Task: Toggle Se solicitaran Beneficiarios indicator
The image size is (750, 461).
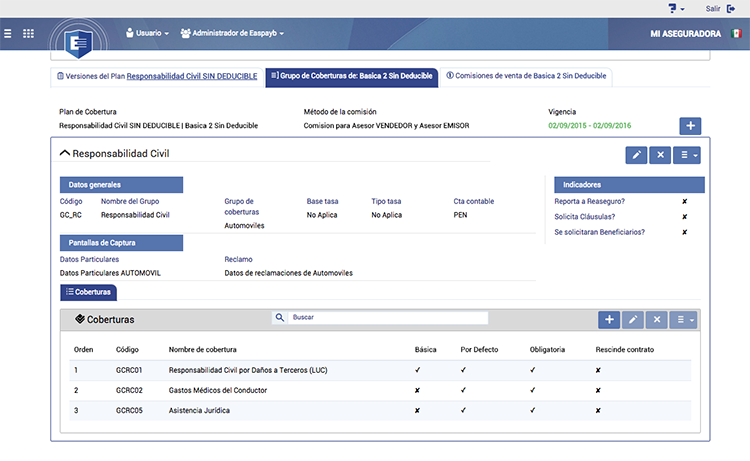Action: [x=684, y=232]
